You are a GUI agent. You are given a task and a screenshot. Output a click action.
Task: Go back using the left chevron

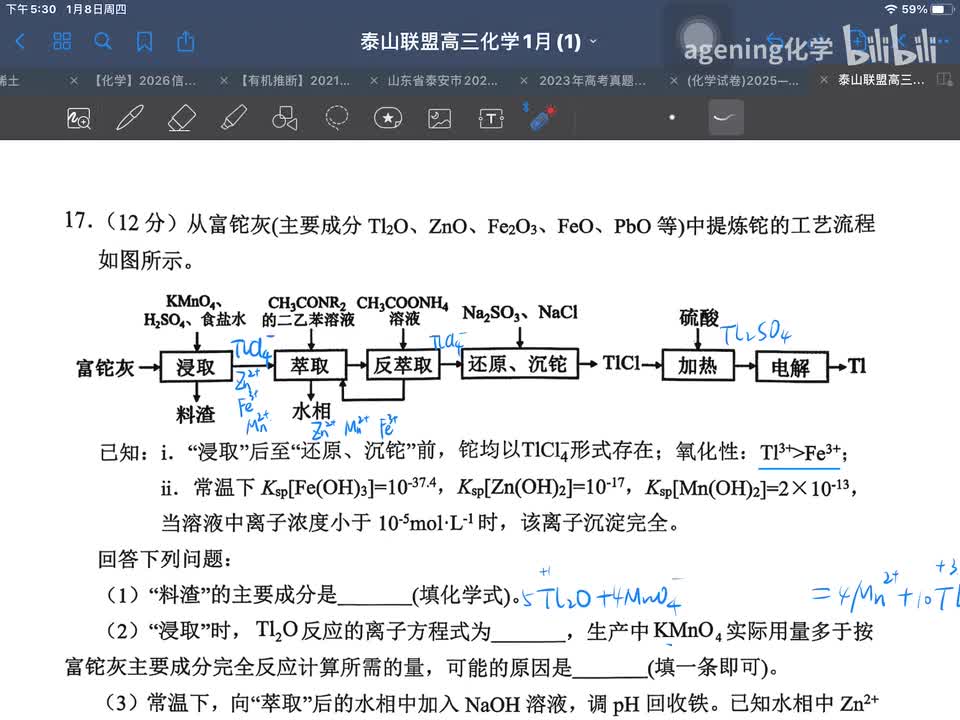[20, 42]
